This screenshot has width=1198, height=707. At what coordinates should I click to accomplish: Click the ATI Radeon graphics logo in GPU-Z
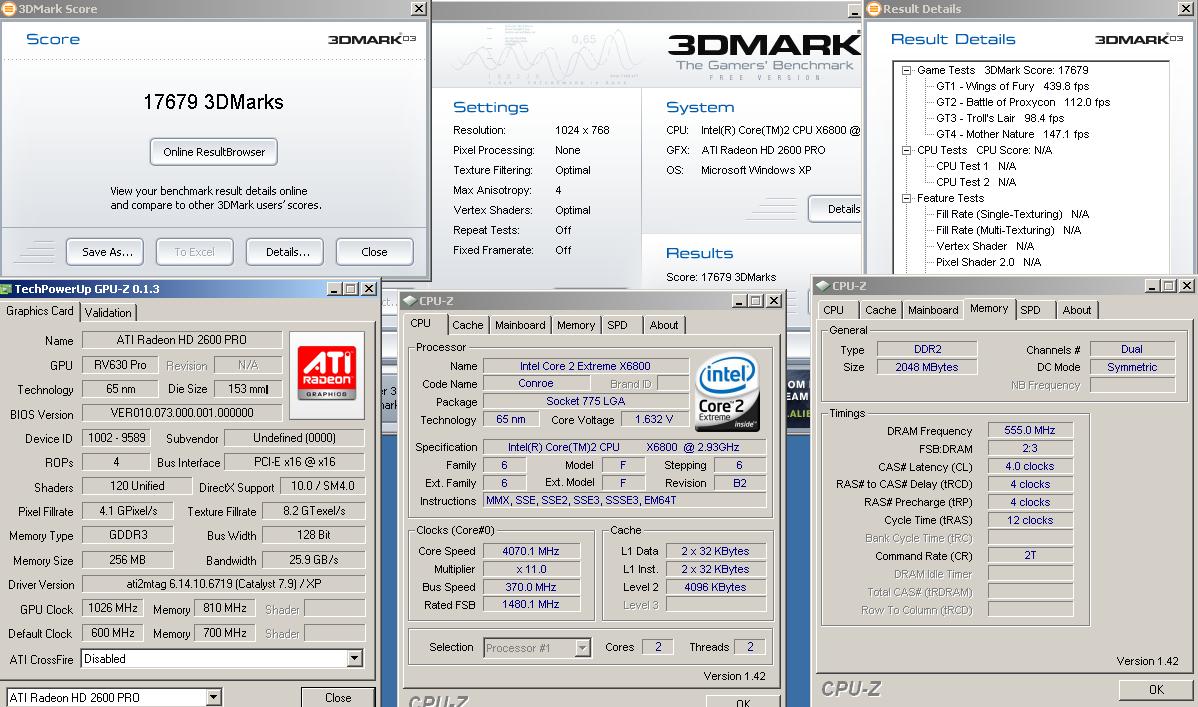pyautogui.click(x=327, y=374)
